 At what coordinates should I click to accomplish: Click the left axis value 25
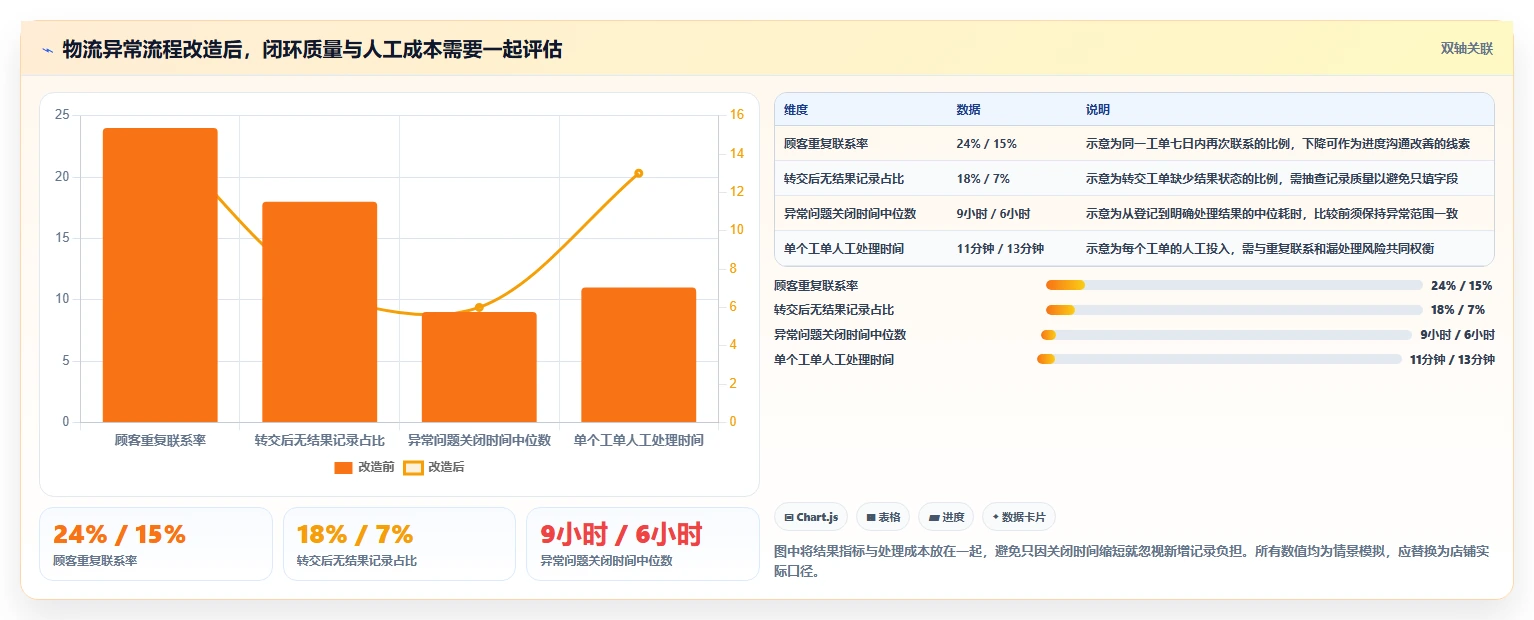click(62, 115)
